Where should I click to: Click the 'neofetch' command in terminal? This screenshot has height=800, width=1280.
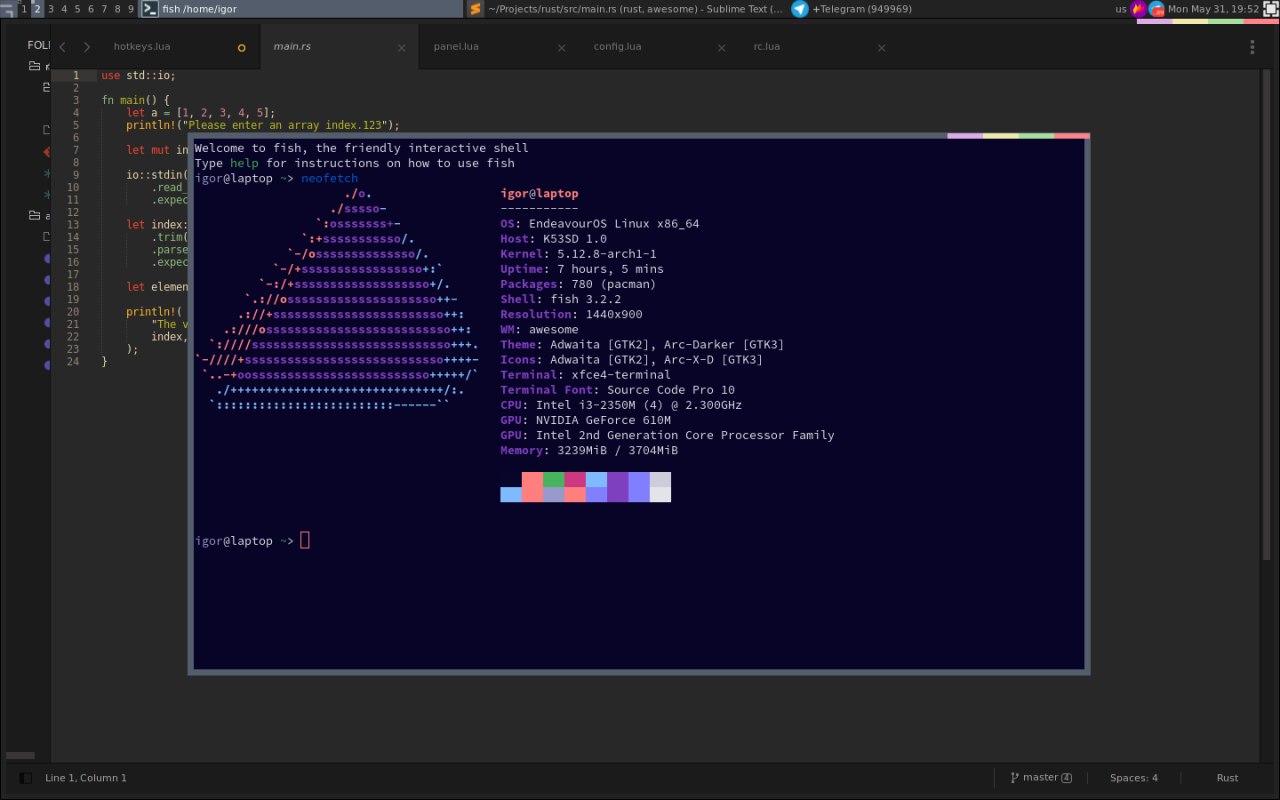pyautogui.click(x=329, y=179)
